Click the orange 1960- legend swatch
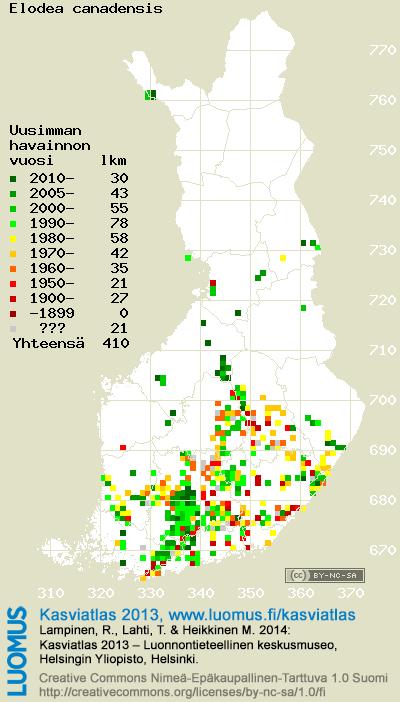The image size is (400, 702). click(13, 269)
